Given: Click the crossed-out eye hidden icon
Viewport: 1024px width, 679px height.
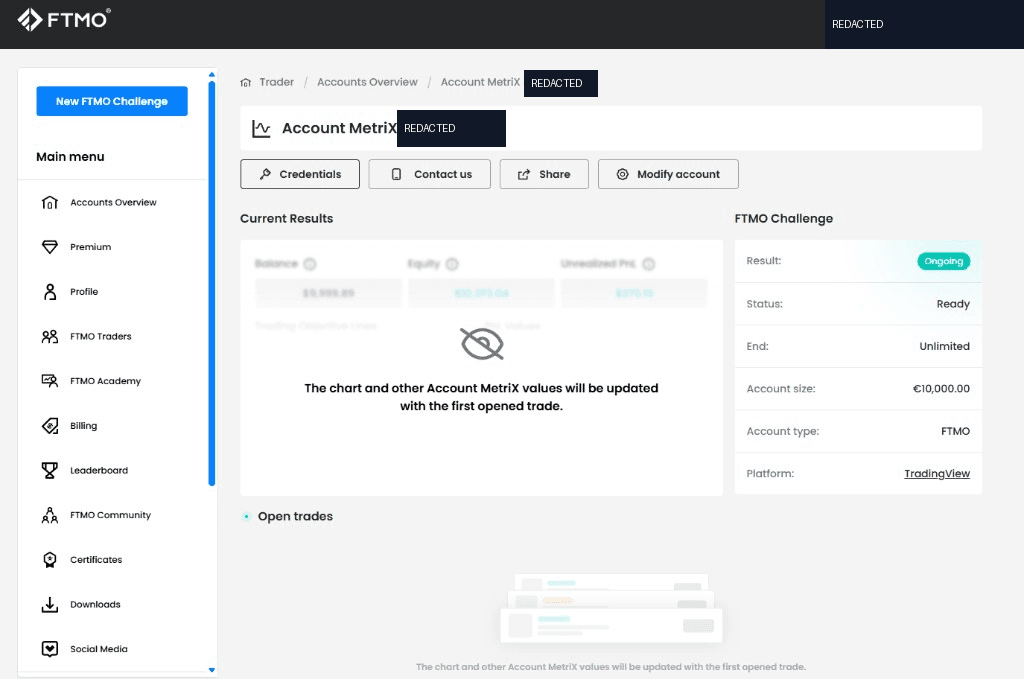Looking at the screenshot, I should (482, 344).
